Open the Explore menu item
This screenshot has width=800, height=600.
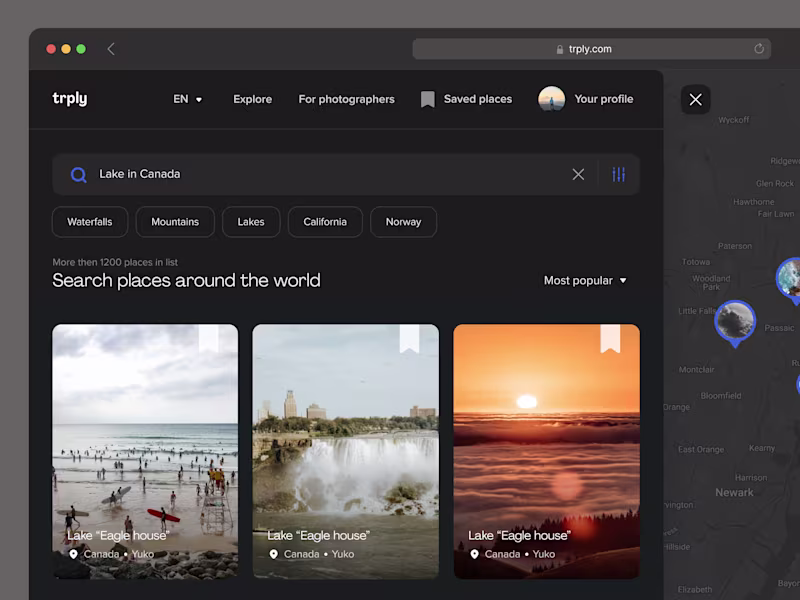tap(253, 99)
